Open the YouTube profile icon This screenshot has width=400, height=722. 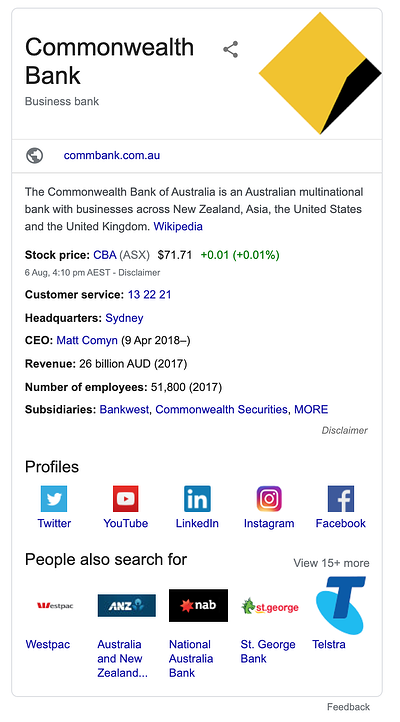pos(126,499)
